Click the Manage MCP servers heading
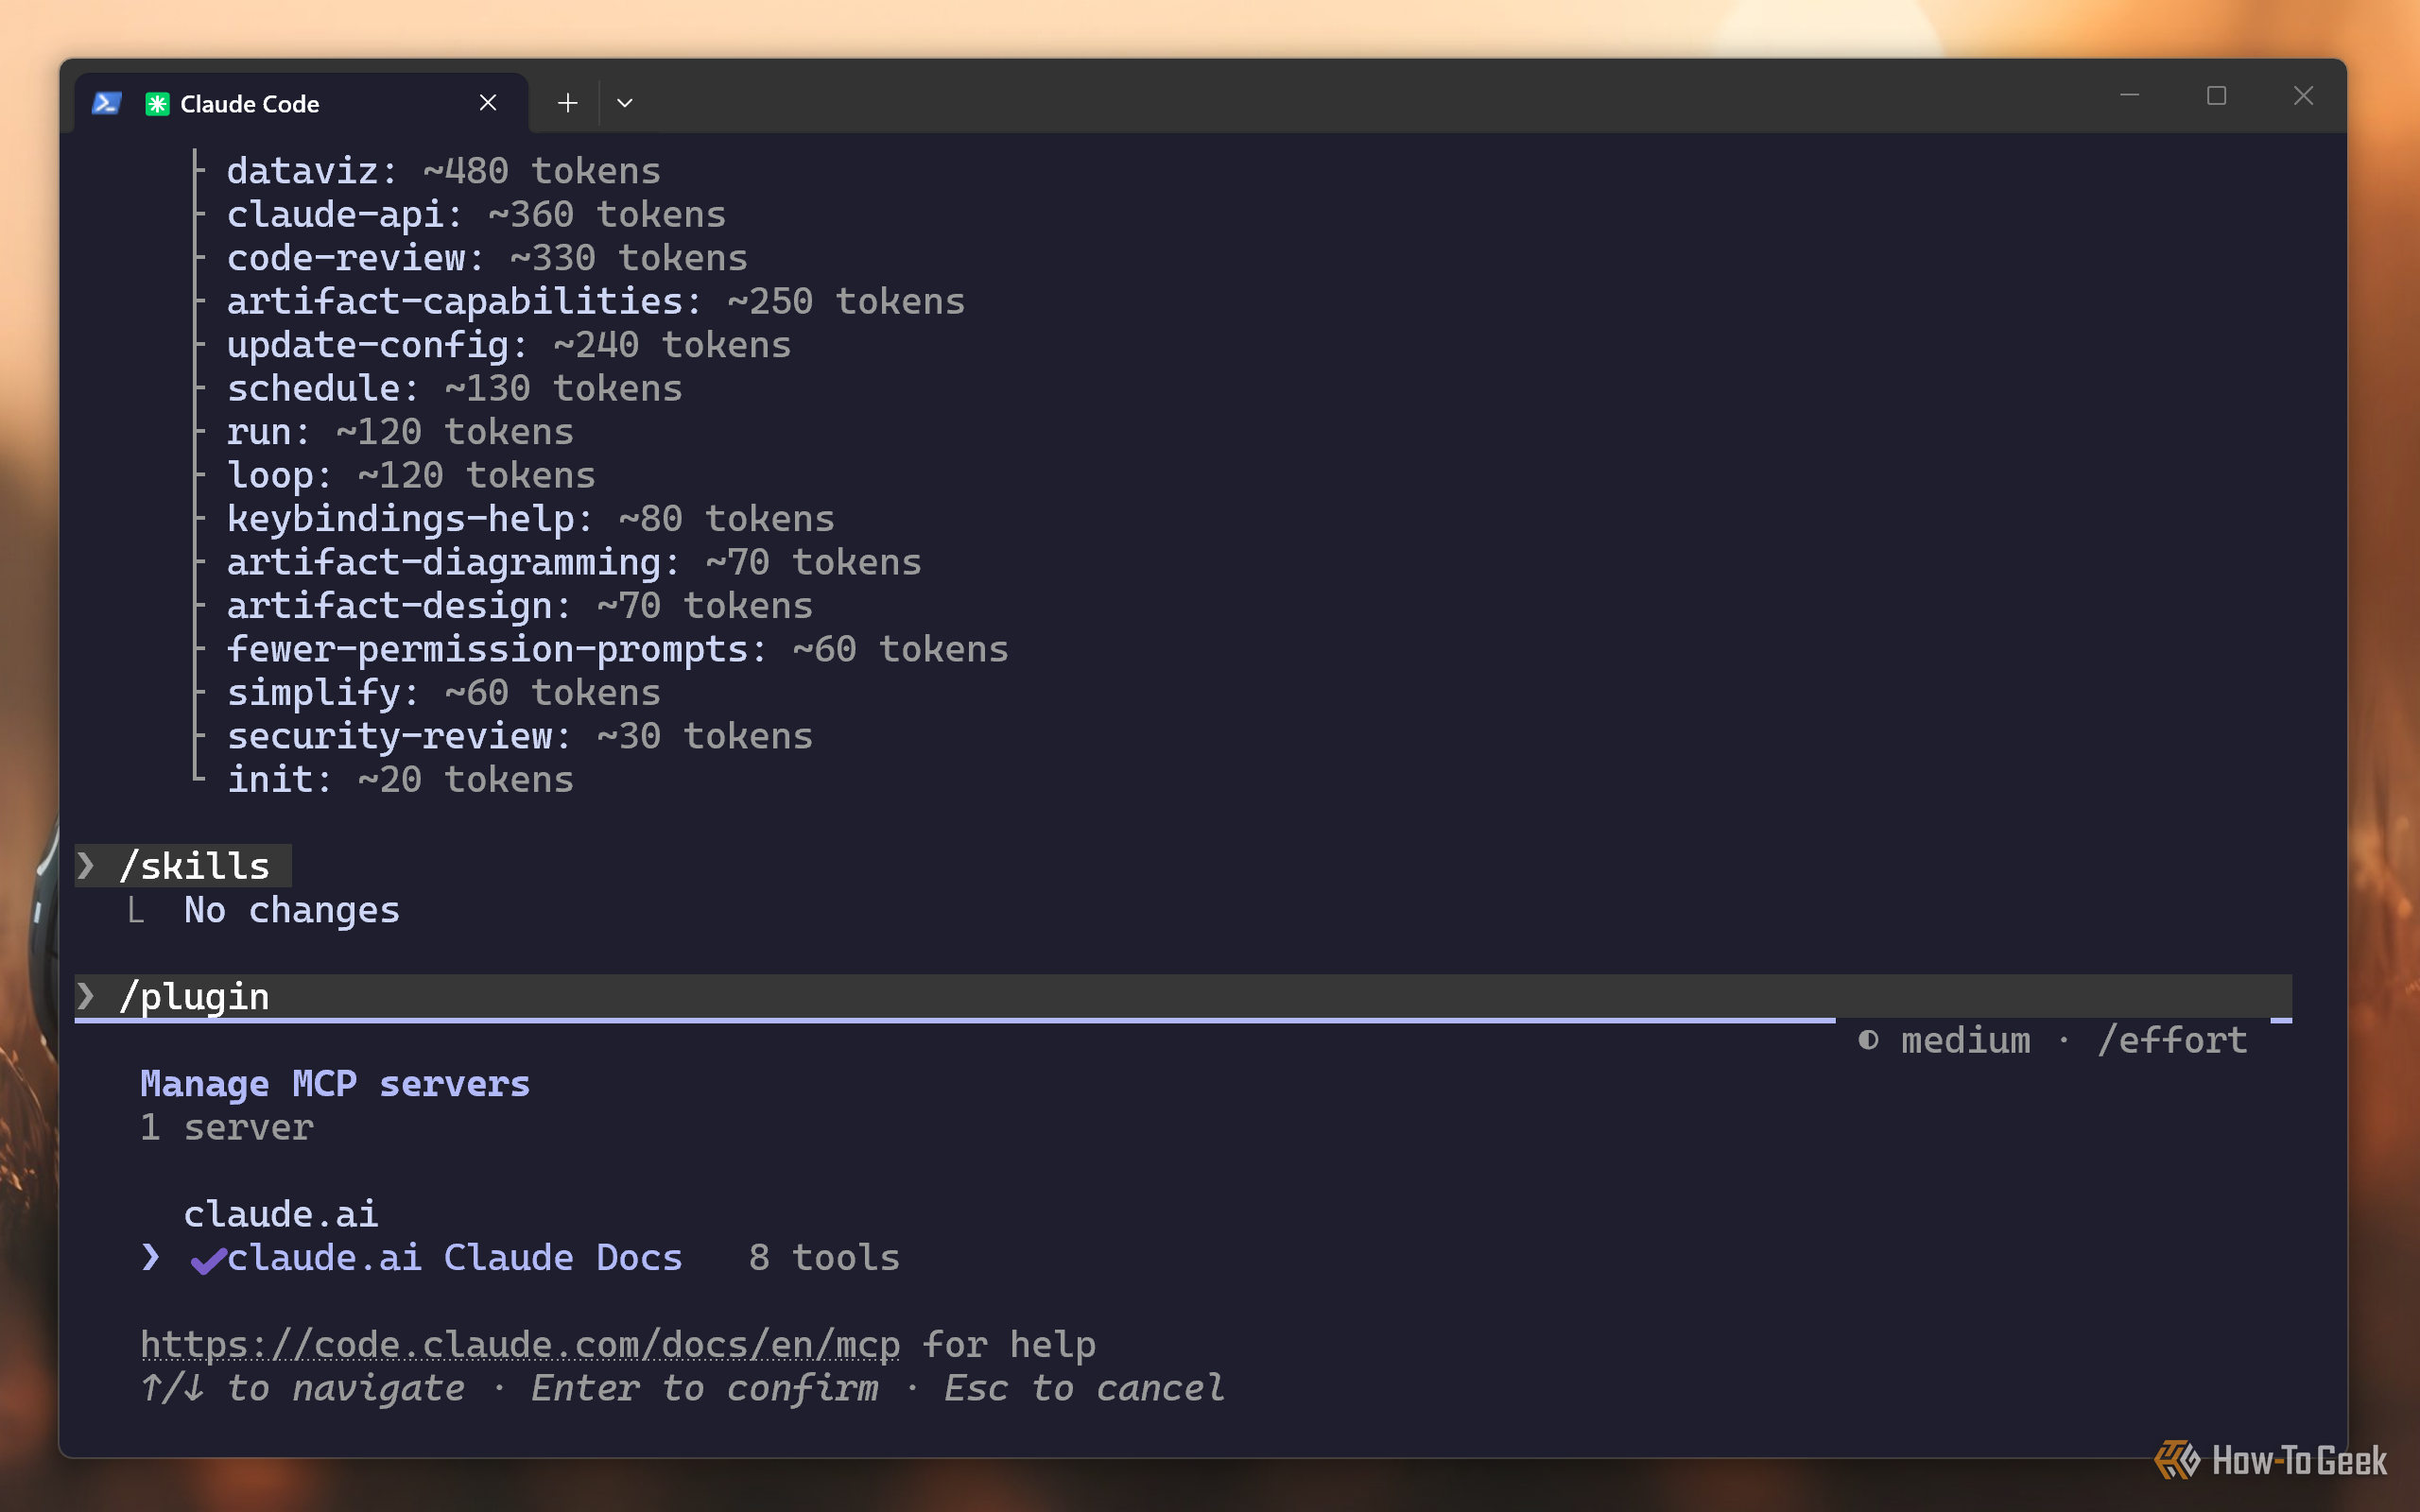This screenshot has height=1512, width=2420. (335, 1084)
